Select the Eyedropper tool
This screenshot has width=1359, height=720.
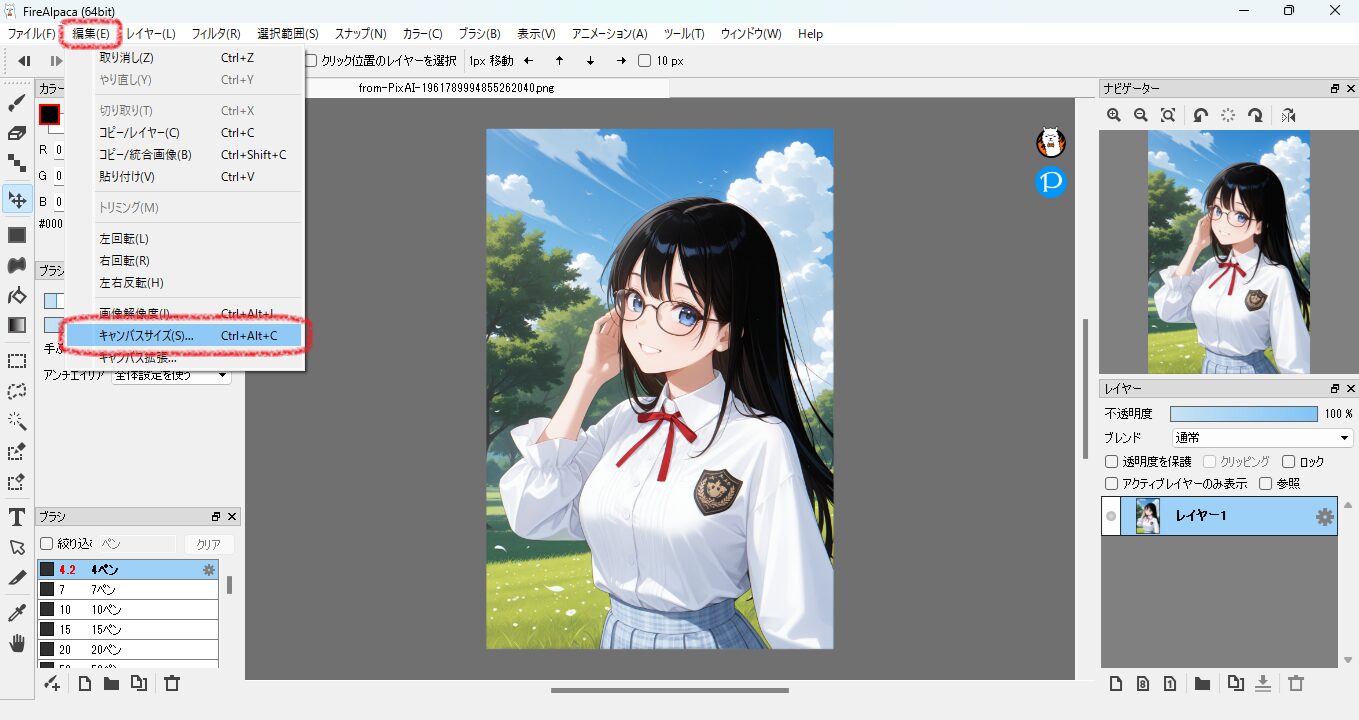[17, 612]
